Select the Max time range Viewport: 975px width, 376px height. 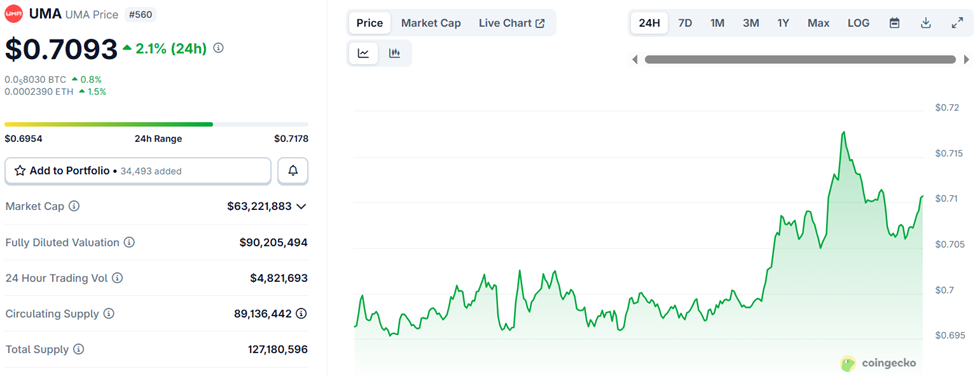(x=818, y=23)
